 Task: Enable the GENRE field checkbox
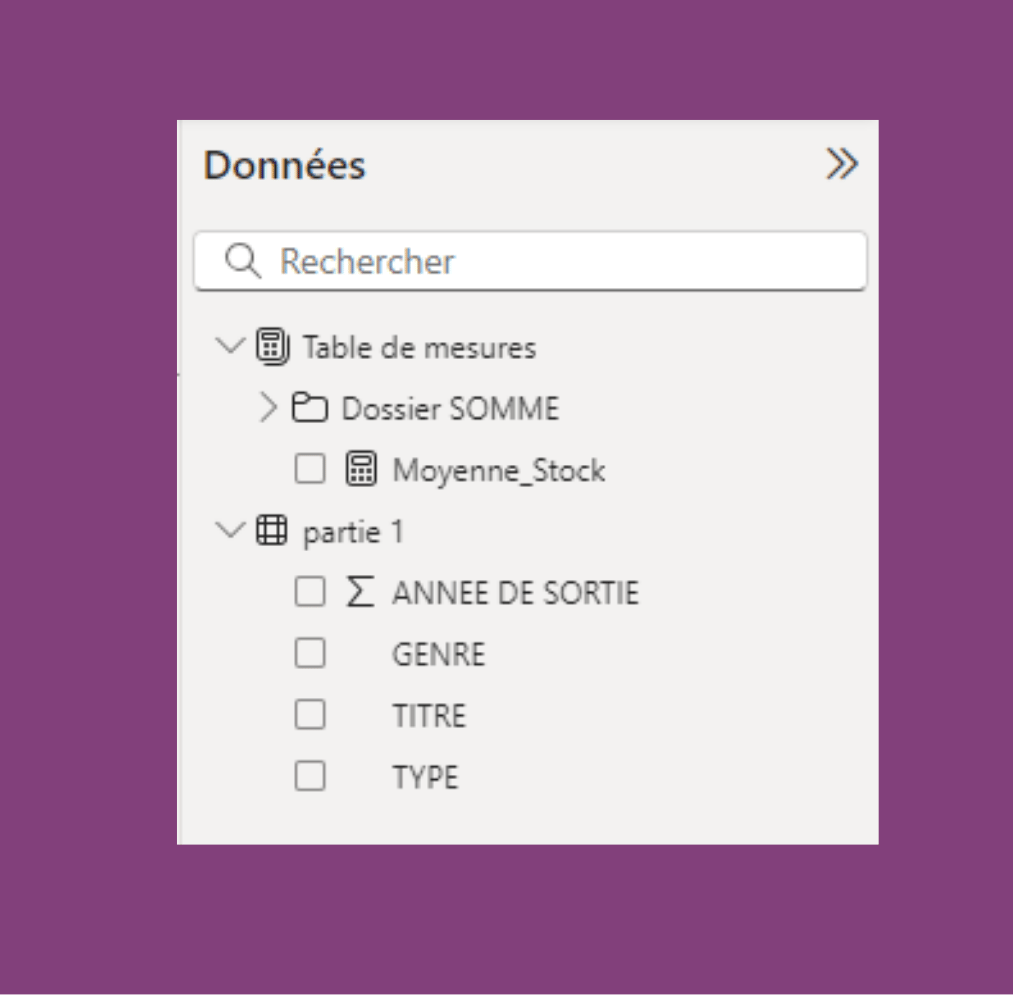click(310, 653)
